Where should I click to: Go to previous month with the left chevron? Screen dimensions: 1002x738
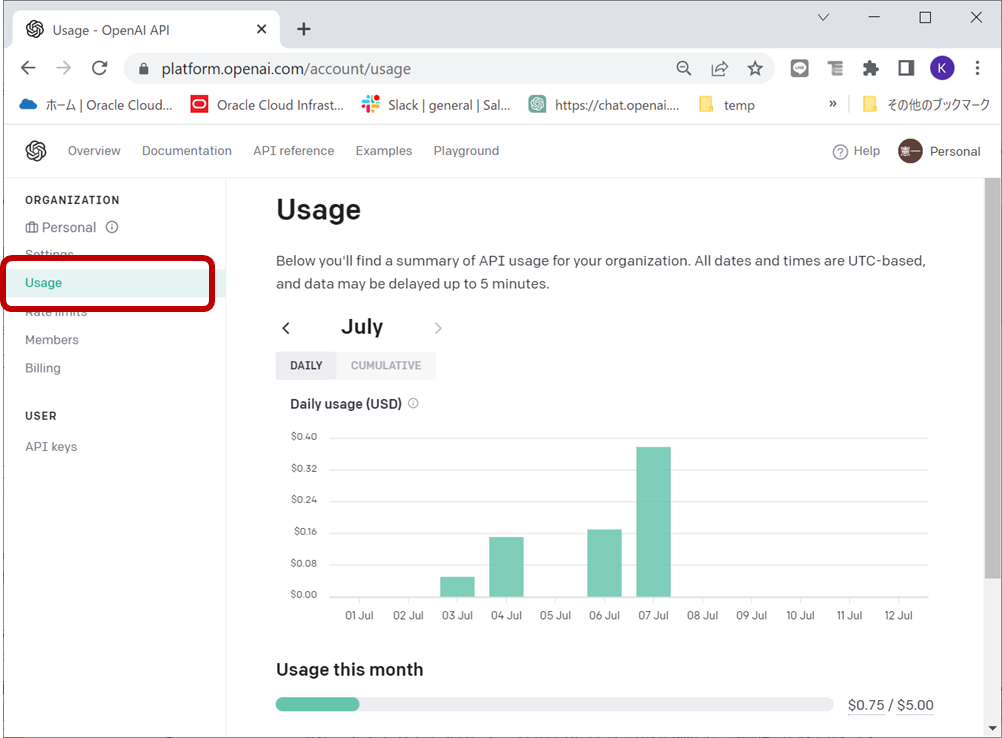(x=286, y=328)
